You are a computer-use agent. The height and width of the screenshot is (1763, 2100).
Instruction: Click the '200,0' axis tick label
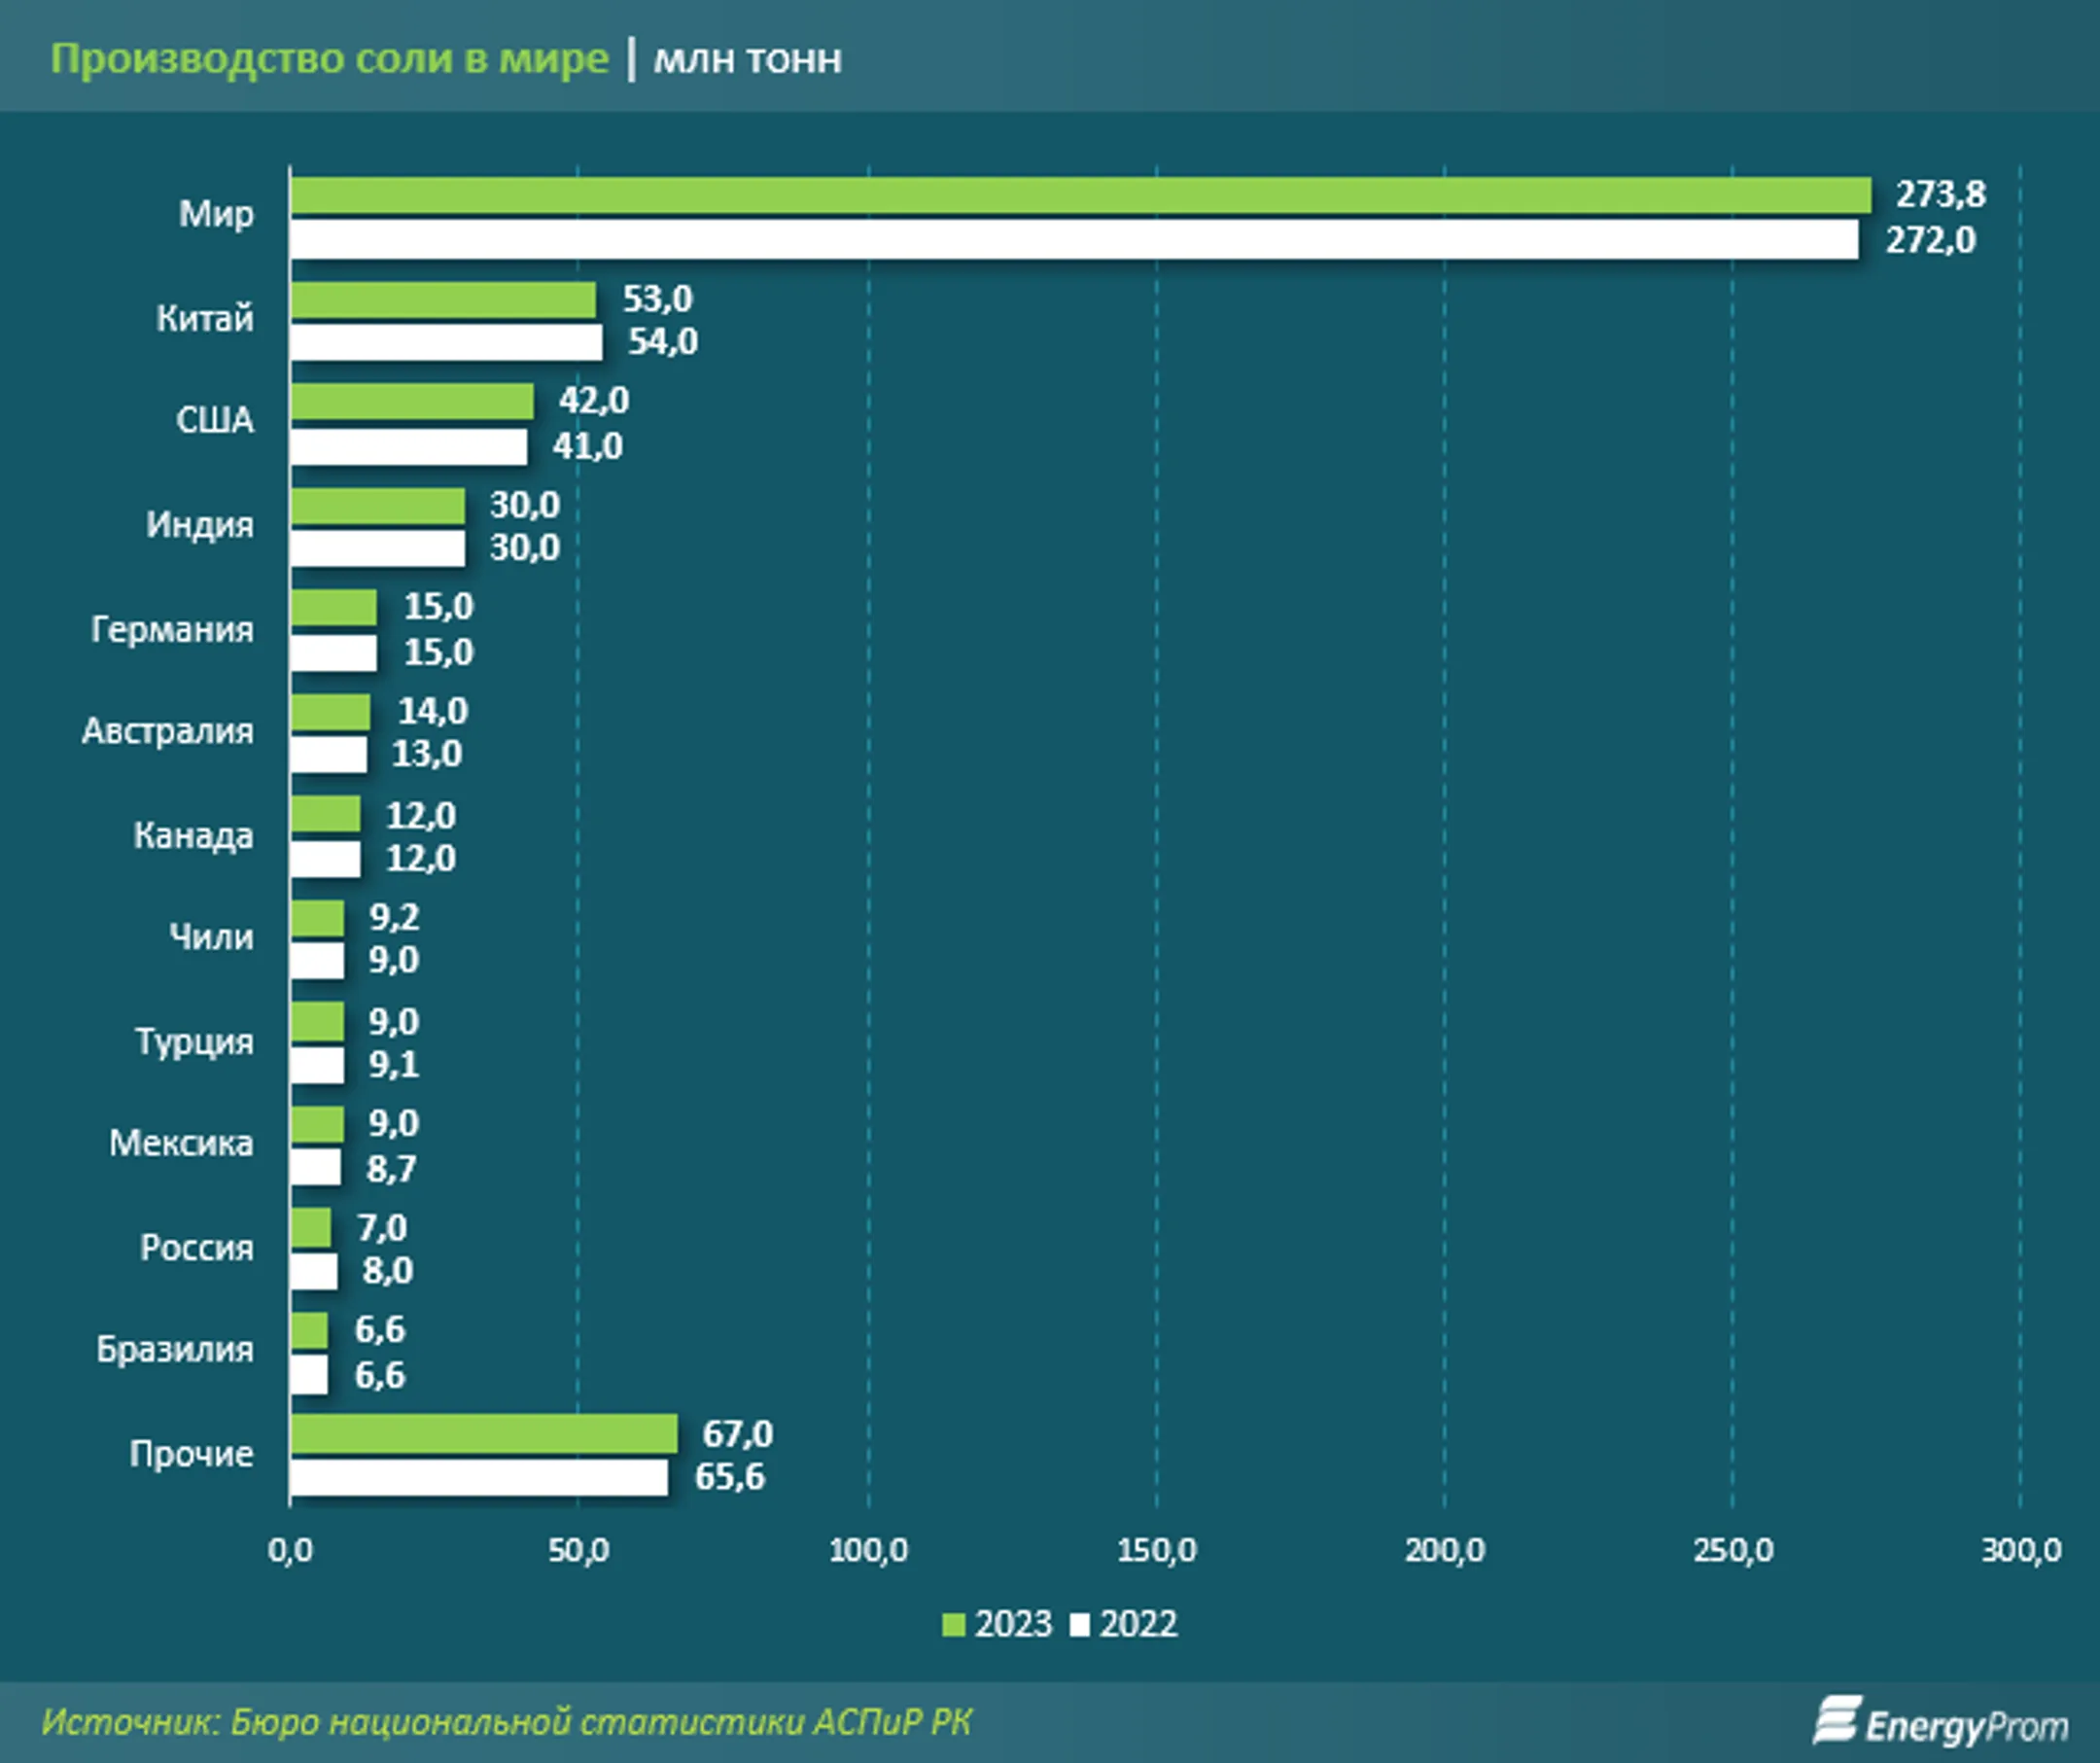tap(1444, 1550)
